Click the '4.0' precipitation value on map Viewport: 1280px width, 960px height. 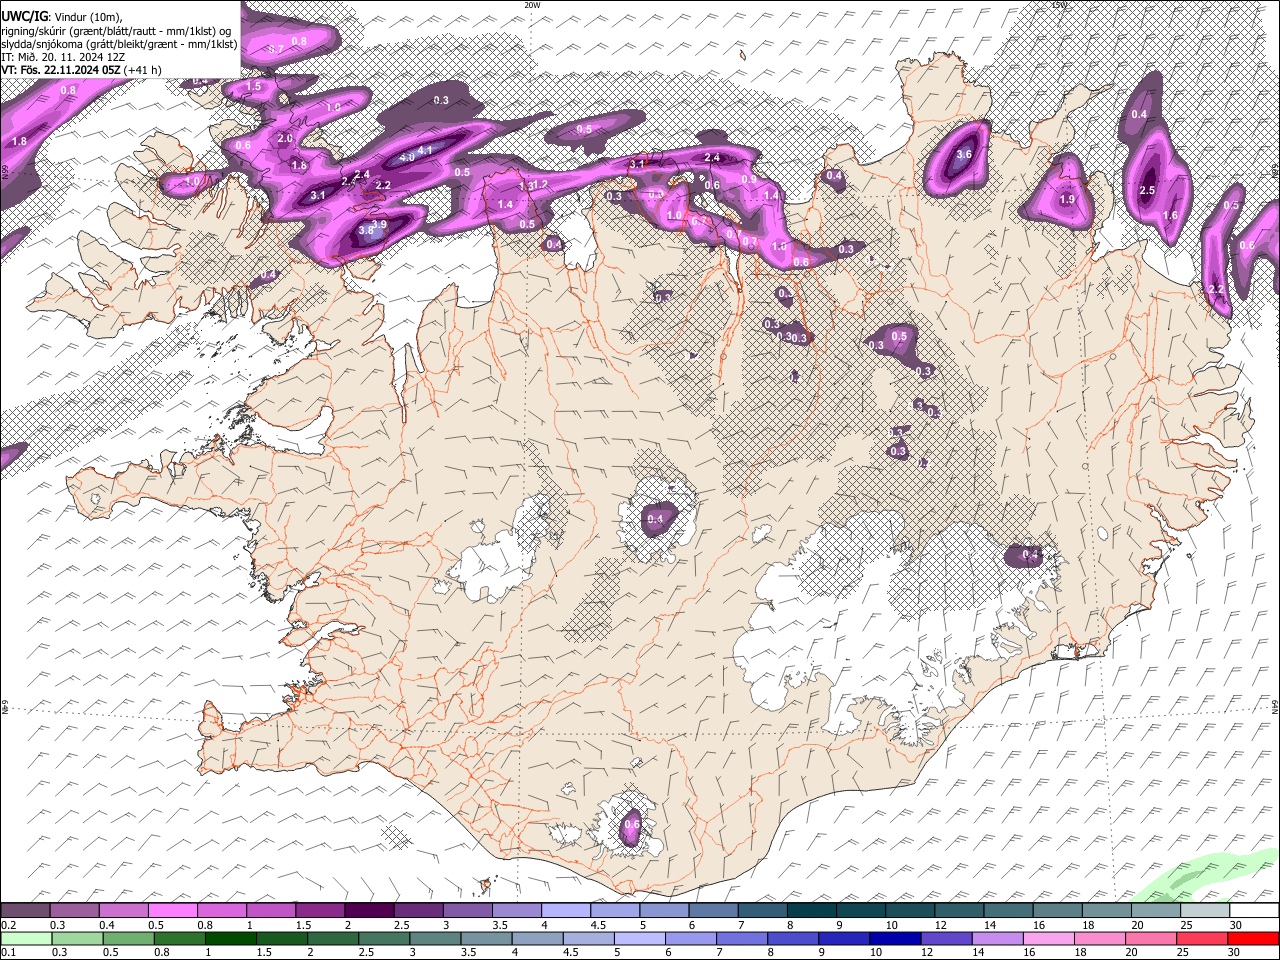(407, 158)
